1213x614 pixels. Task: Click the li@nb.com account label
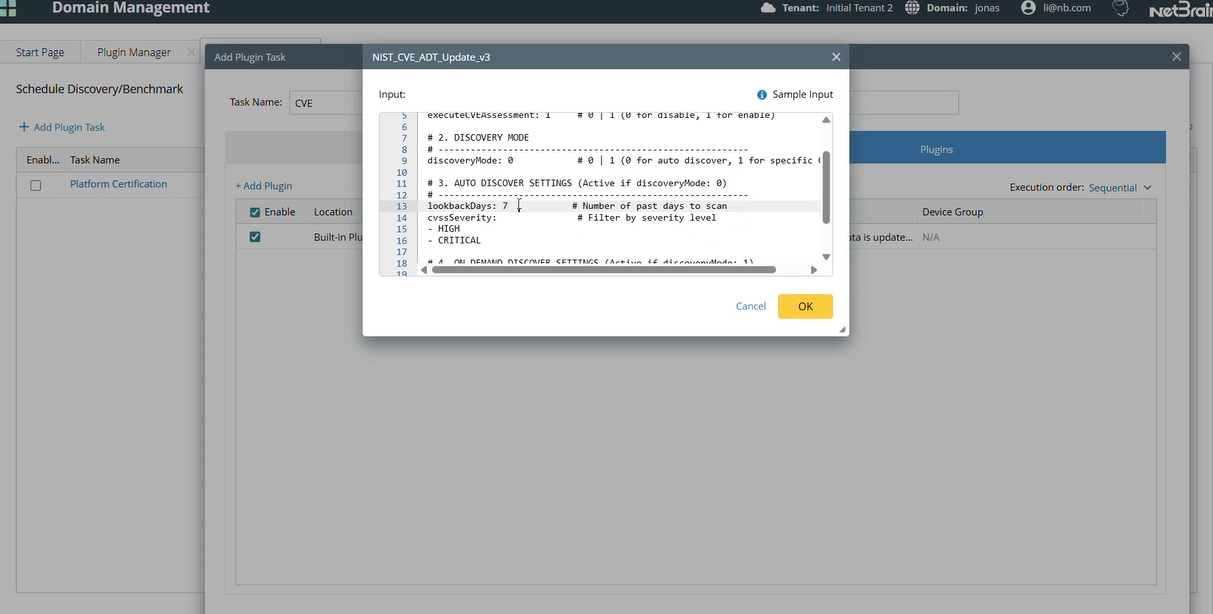tap(1068, 8)
